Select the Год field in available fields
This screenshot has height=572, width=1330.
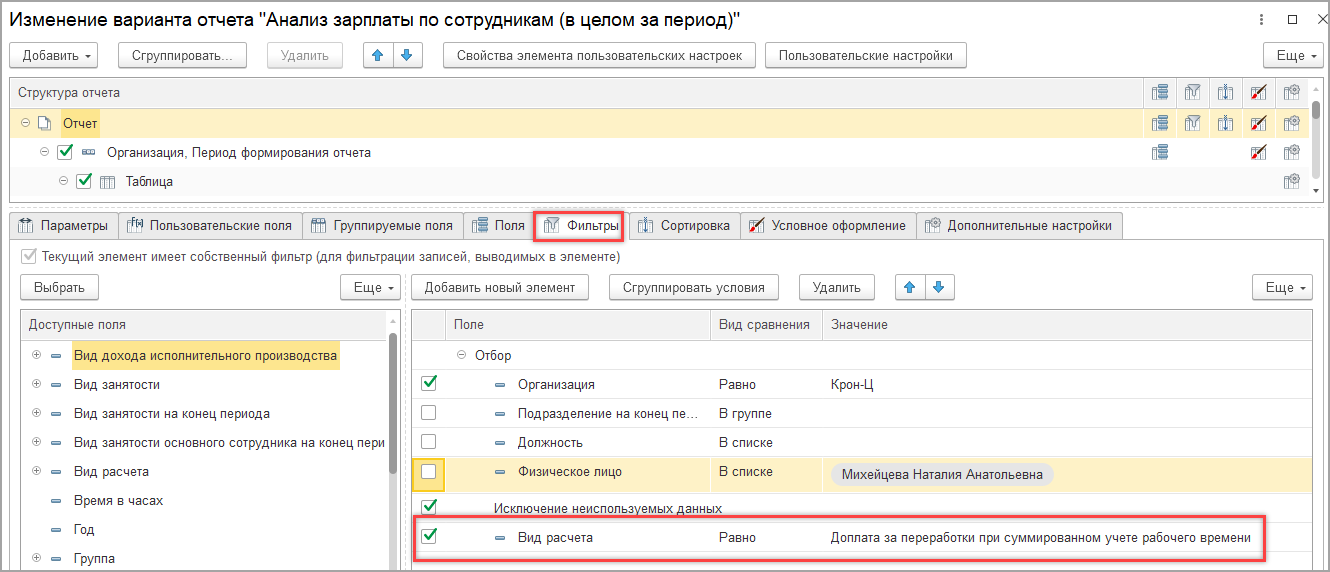pyautogui.click(x=84, y=529)
